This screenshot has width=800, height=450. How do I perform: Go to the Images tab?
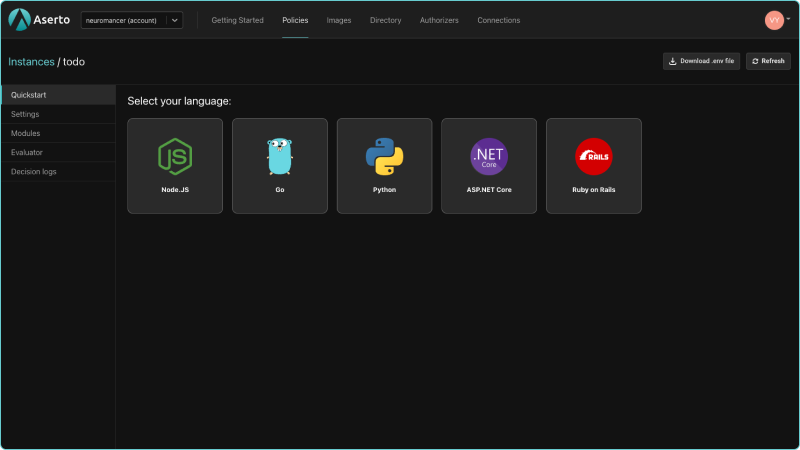point(339,20)
